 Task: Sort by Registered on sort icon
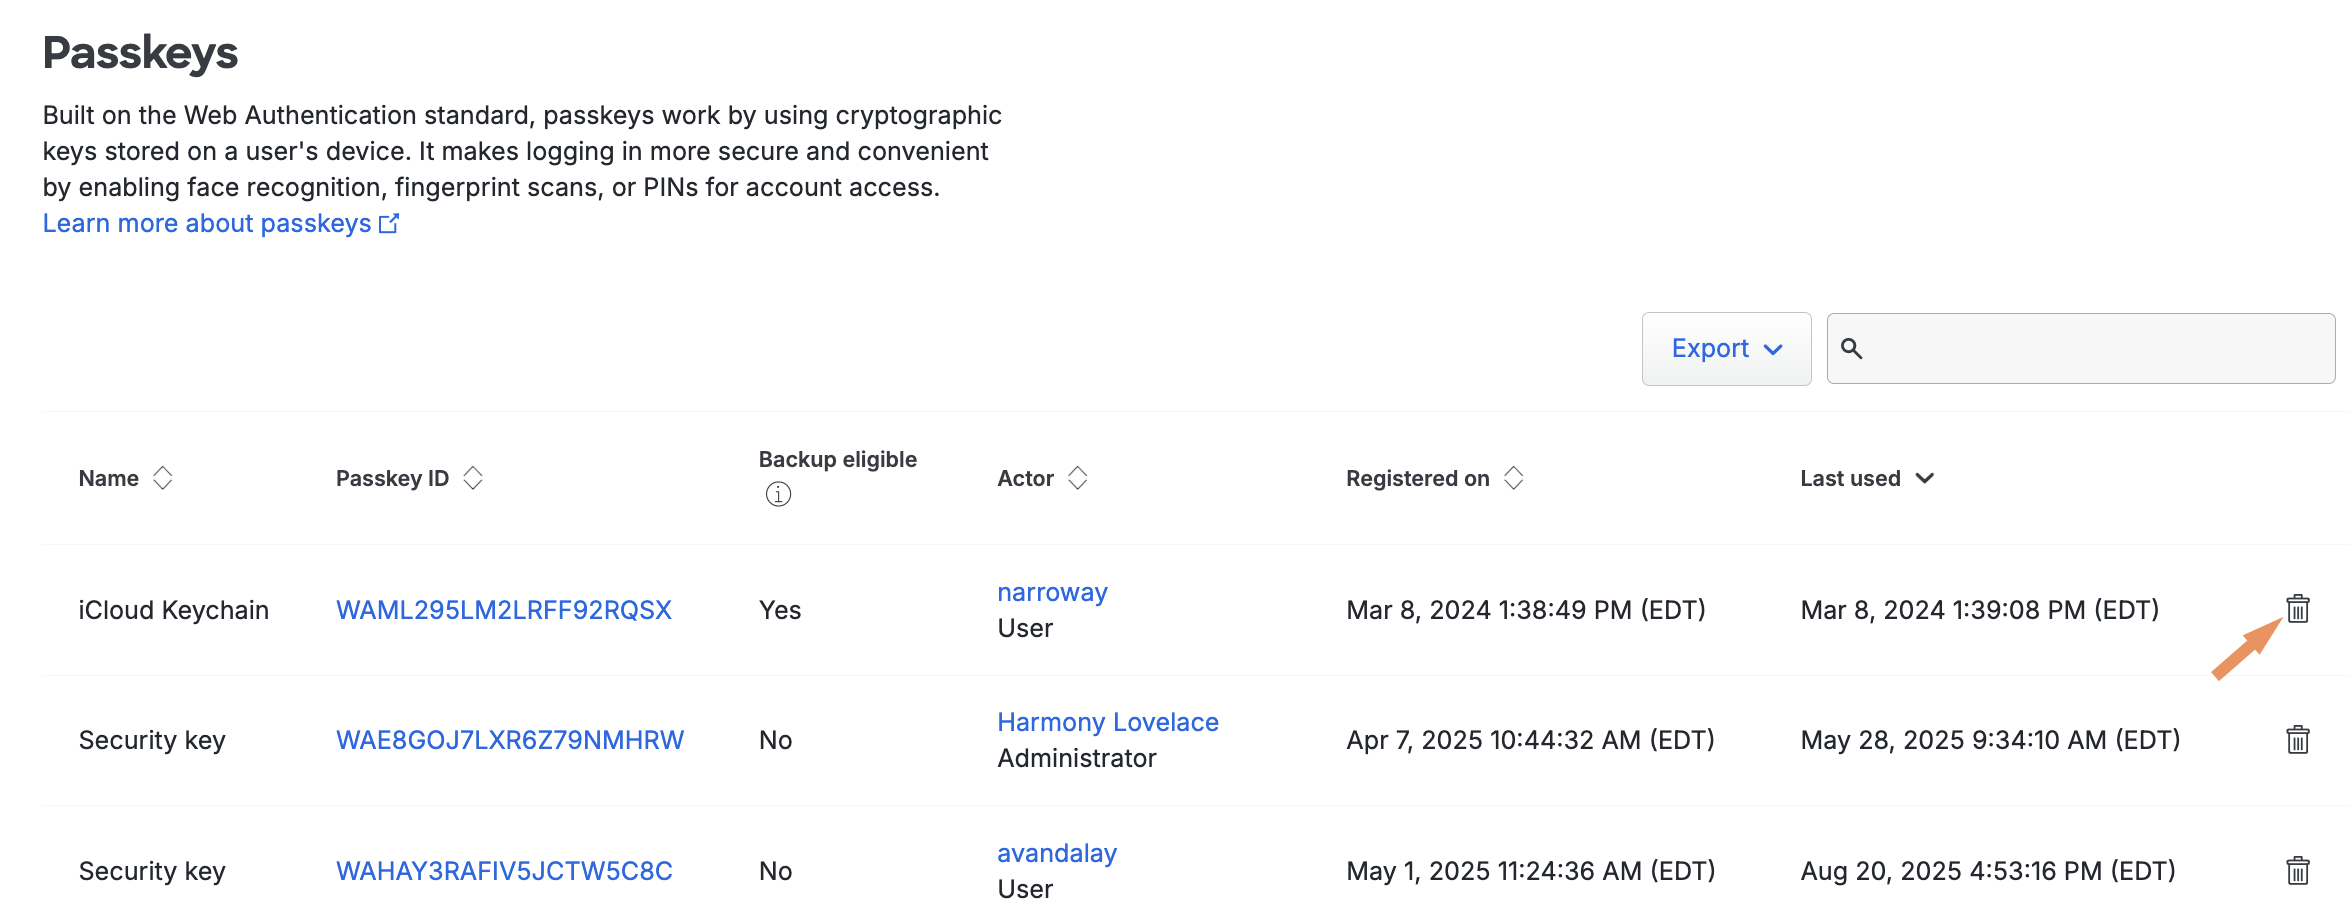pyautogui.click(x=1513, y=478)
